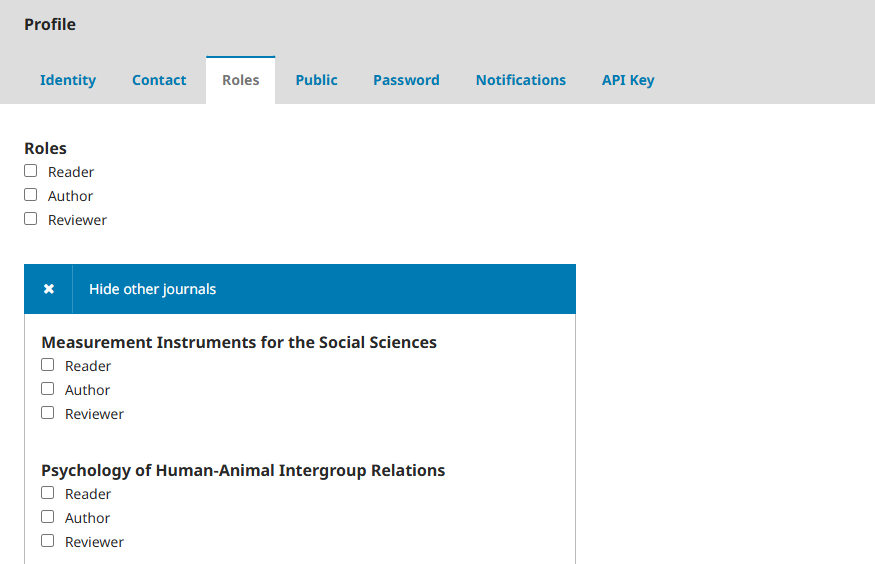Check Author under Measurement Instruments journal

[48, 389]
